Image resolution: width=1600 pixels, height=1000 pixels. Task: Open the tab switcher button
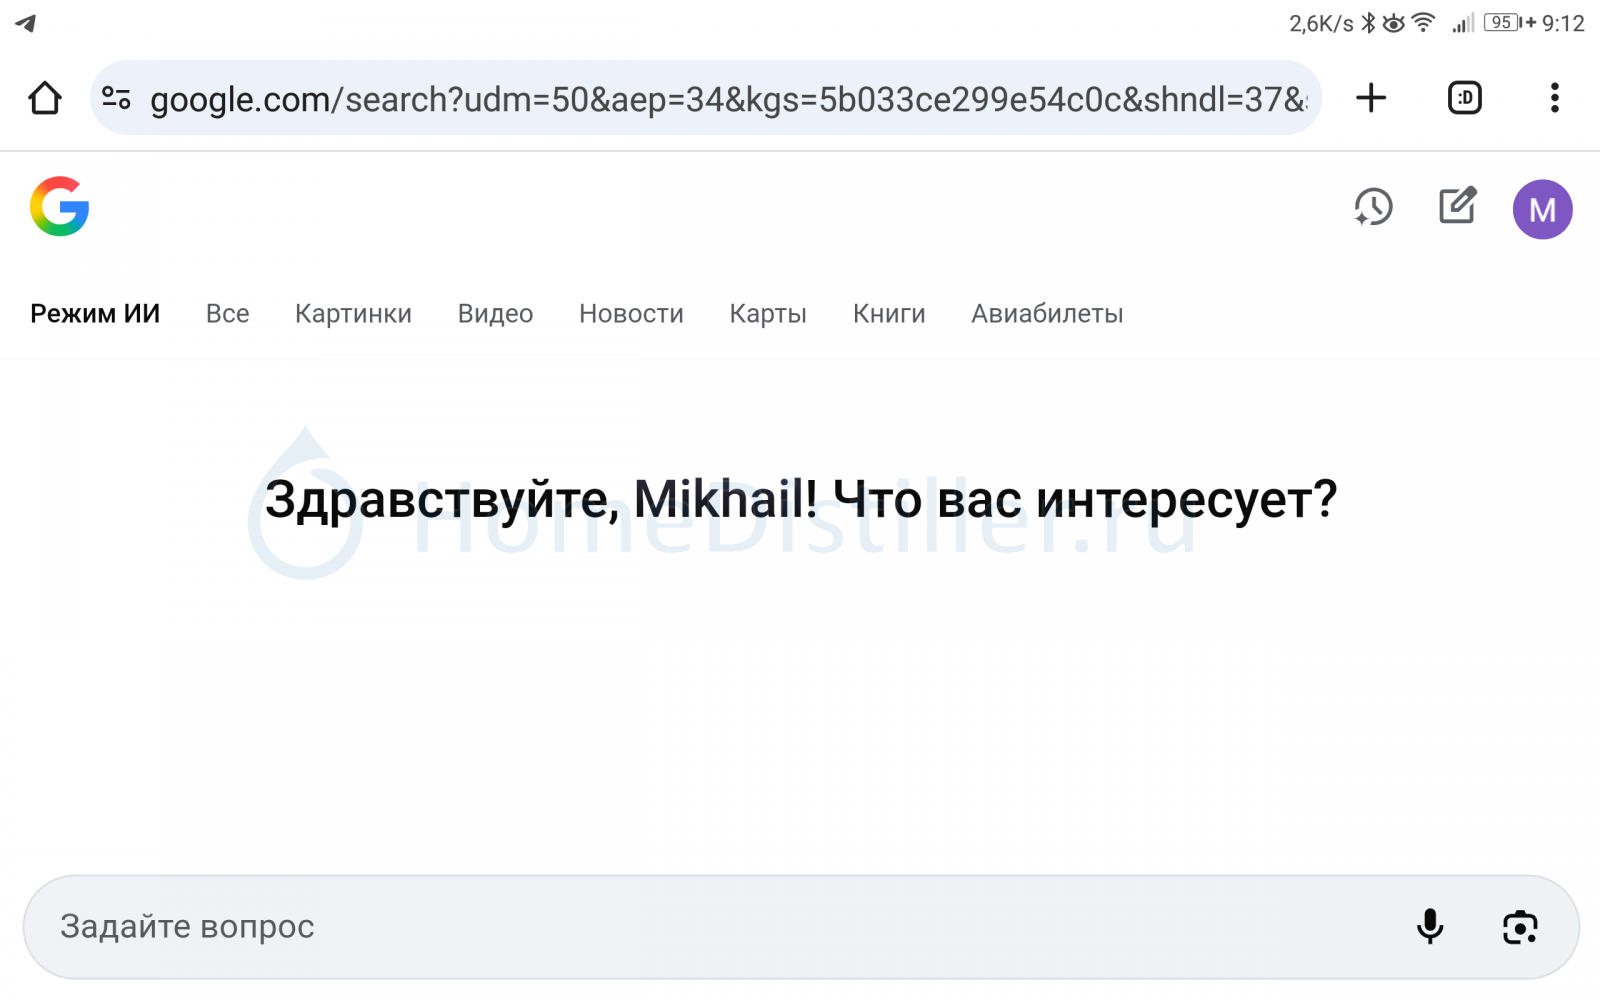(x=1464, y=98)
